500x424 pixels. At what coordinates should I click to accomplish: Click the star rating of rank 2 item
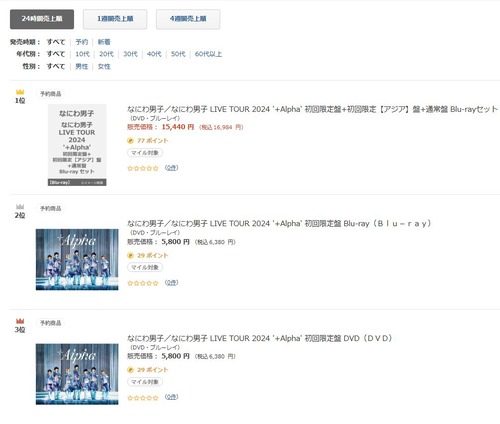click(x=143, y=283)
